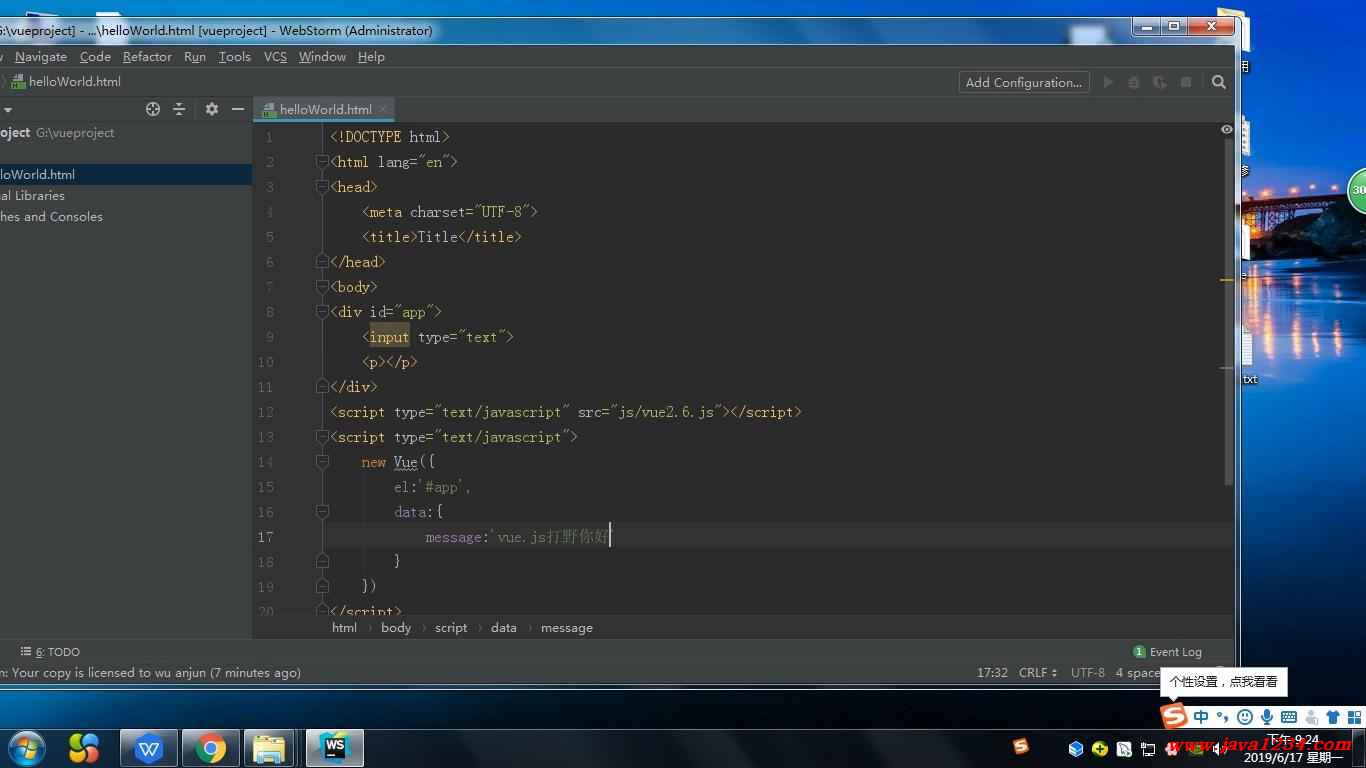Viewport: 1366px width, 768px height.
Task: Open the Window menu
Action: pos(322,57)
